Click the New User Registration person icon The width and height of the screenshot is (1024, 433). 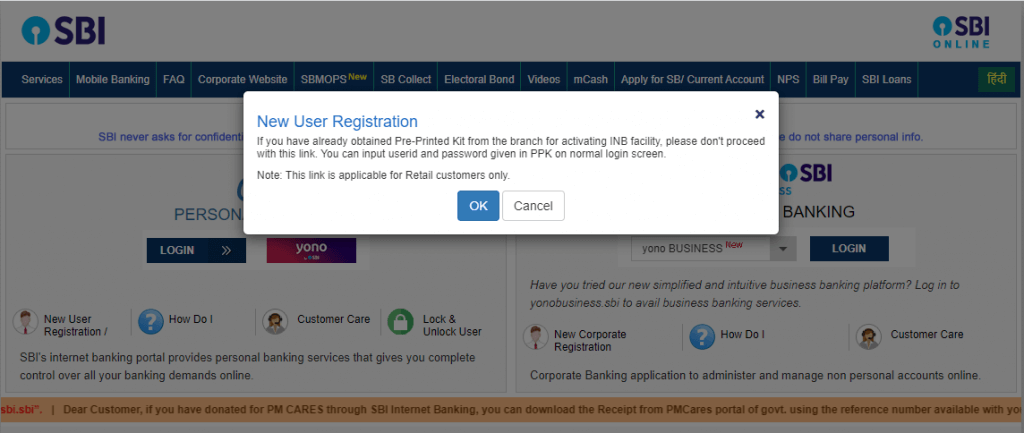(25, 322)
